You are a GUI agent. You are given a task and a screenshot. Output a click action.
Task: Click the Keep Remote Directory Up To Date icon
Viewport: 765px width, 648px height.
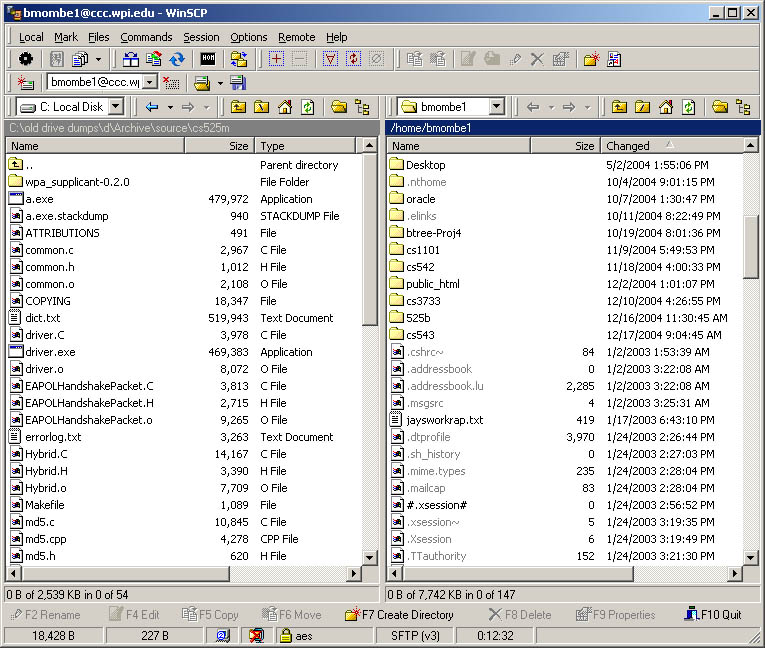tap(154, 60)
